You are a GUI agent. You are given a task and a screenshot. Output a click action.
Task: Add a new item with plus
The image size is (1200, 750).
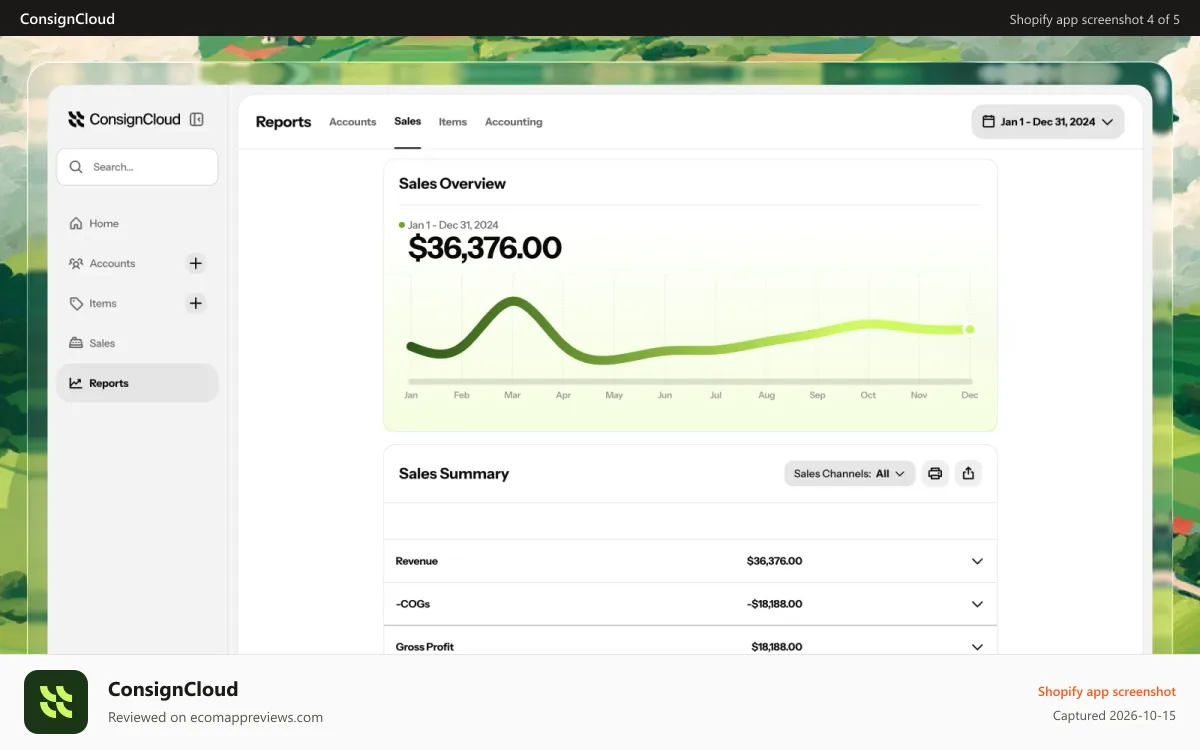tap(196, 303)
